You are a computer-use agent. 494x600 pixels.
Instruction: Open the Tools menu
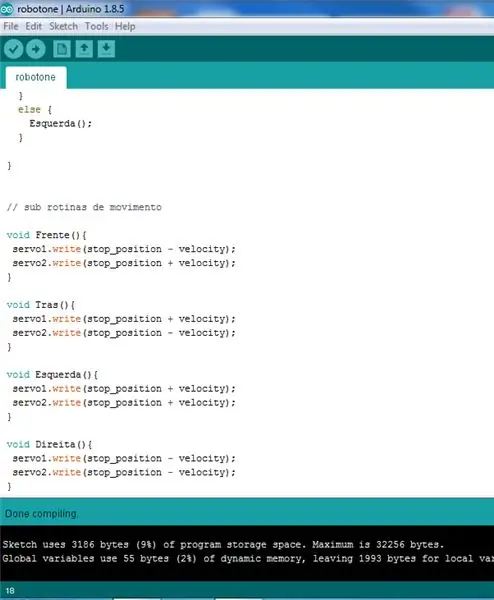tap(96, 26)
